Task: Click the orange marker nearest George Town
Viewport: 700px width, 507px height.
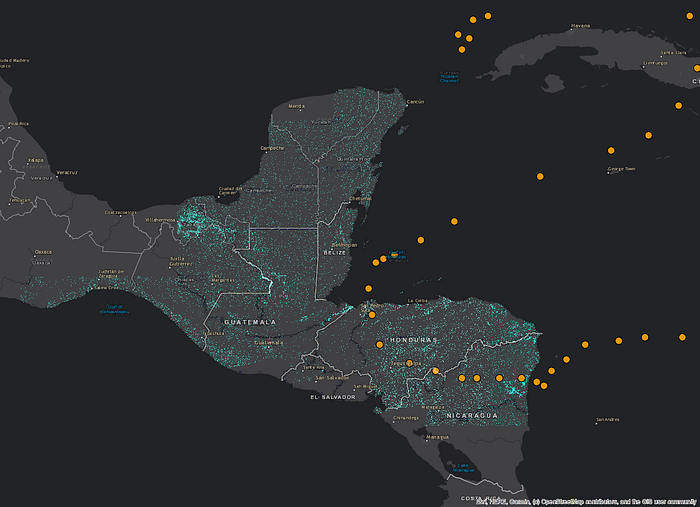Action: (611, 150)
